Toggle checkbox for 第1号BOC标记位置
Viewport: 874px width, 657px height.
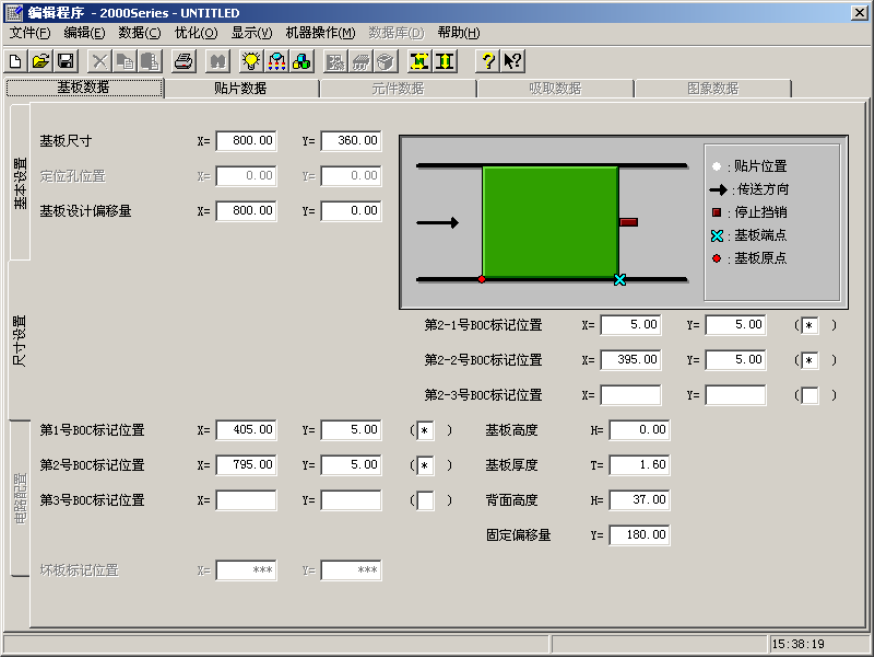pyautogui.click(x=425, y=430)
